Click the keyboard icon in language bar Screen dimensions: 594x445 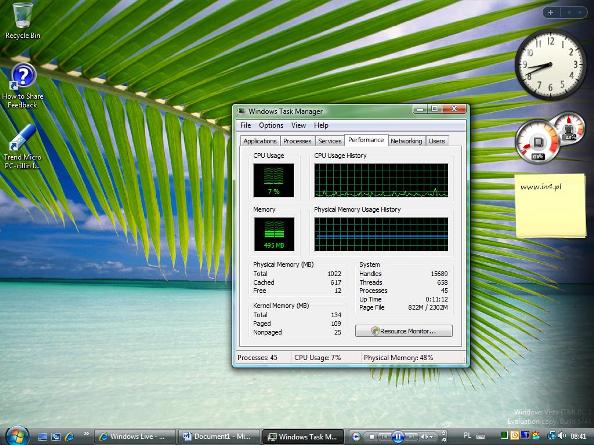(480, 437)
